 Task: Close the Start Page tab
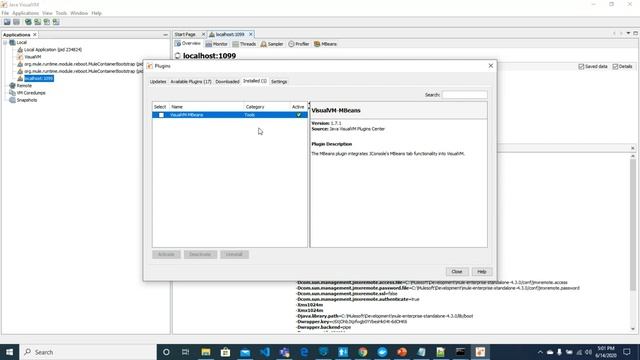(203, 34)
